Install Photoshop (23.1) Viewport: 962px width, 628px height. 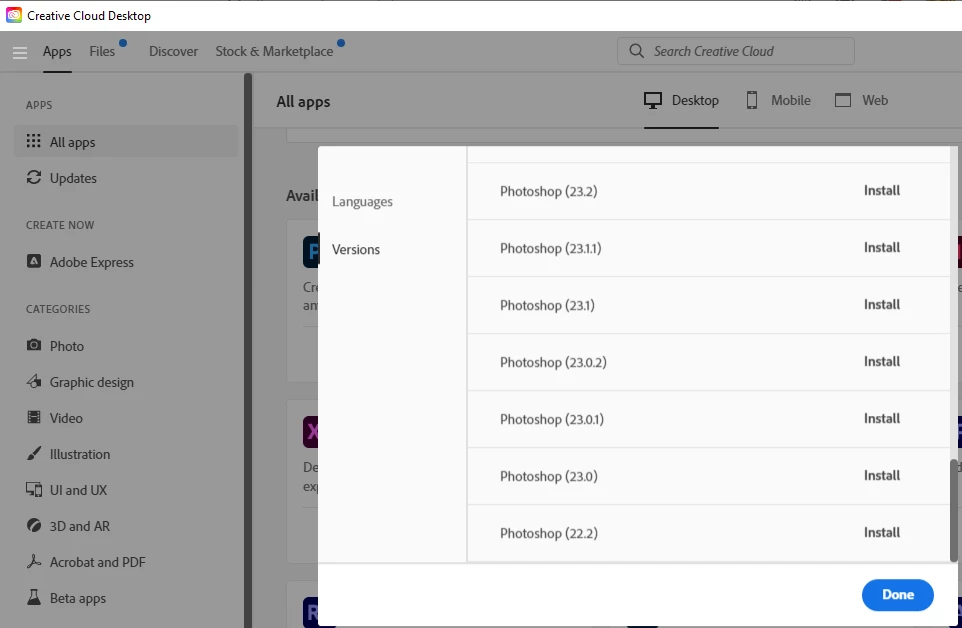coord(882,305)
